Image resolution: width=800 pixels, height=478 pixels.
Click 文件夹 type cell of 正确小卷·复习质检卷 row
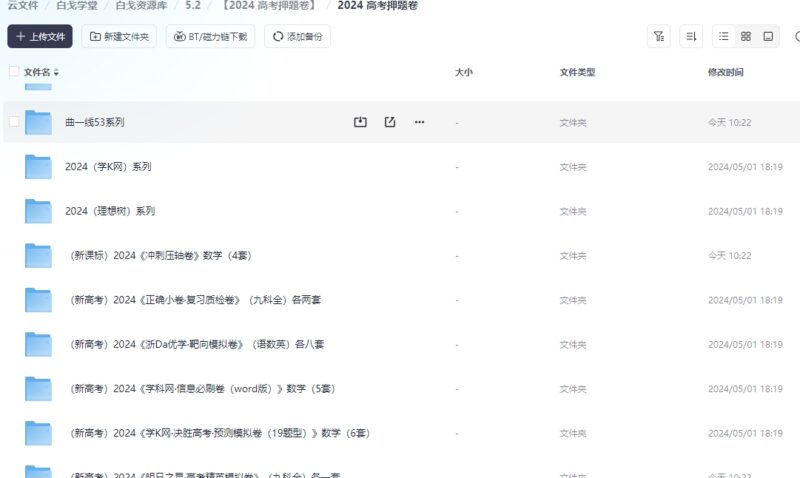point(573,300)
